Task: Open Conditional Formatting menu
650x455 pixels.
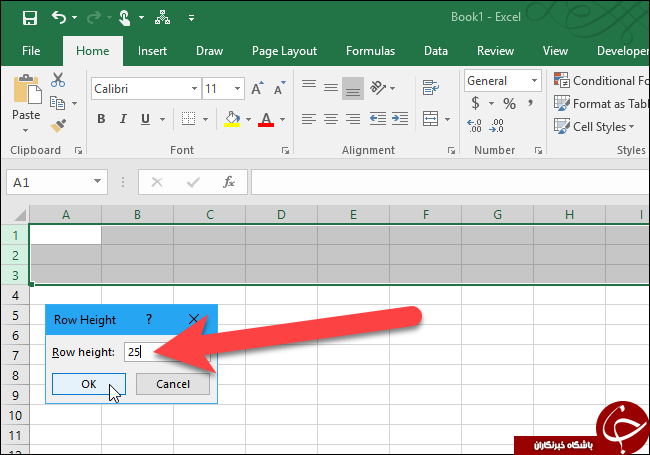Action: pos(601,80)
